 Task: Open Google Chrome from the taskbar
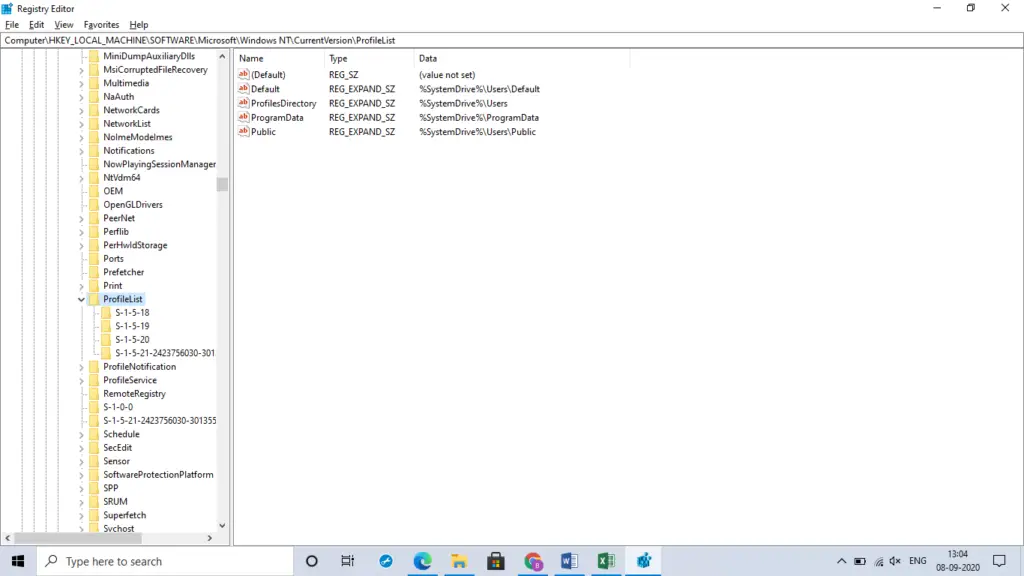[x=533, y=562]
